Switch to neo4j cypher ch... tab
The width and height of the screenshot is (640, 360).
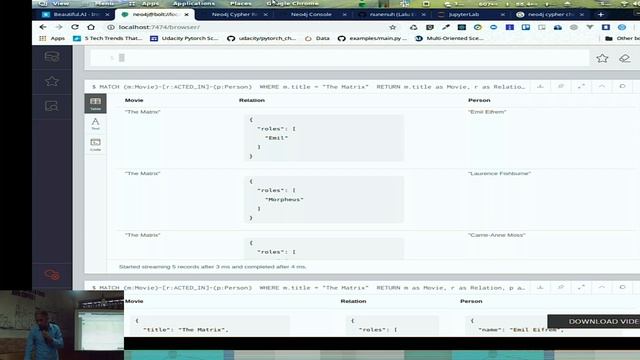[550, 14]
